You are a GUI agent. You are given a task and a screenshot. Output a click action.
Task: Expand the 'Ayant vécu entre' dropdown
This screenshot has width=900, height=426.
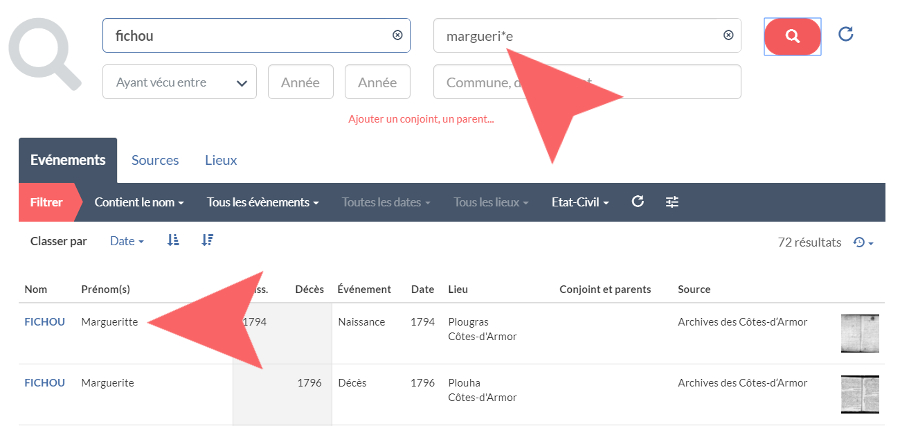pyautogui.click(x=179, y=82)
